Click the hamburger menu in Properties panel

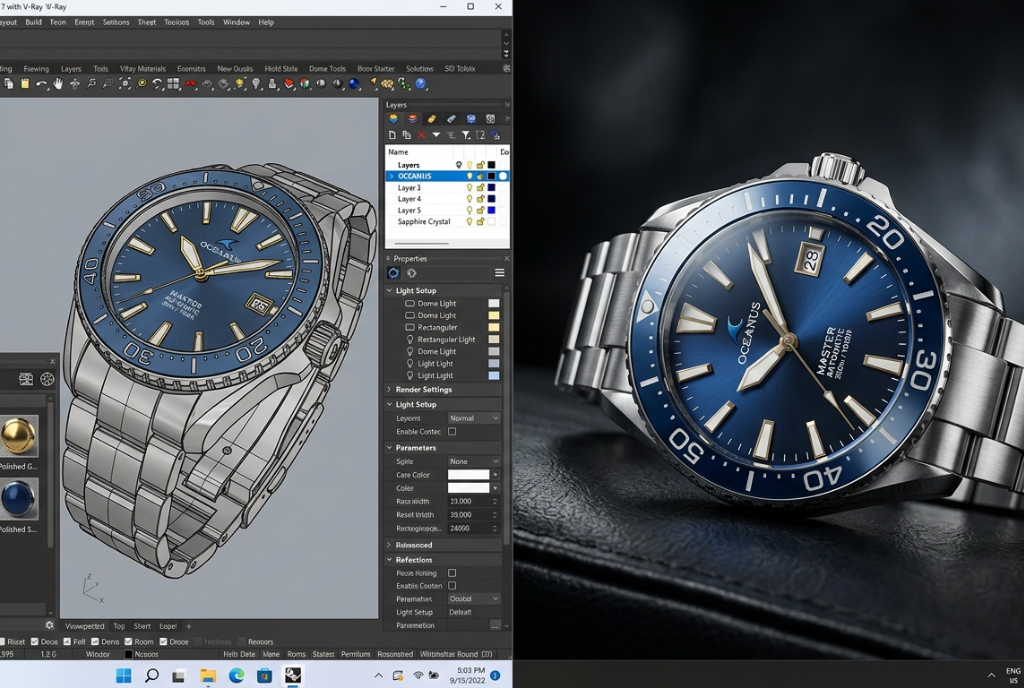click(500, 273)
